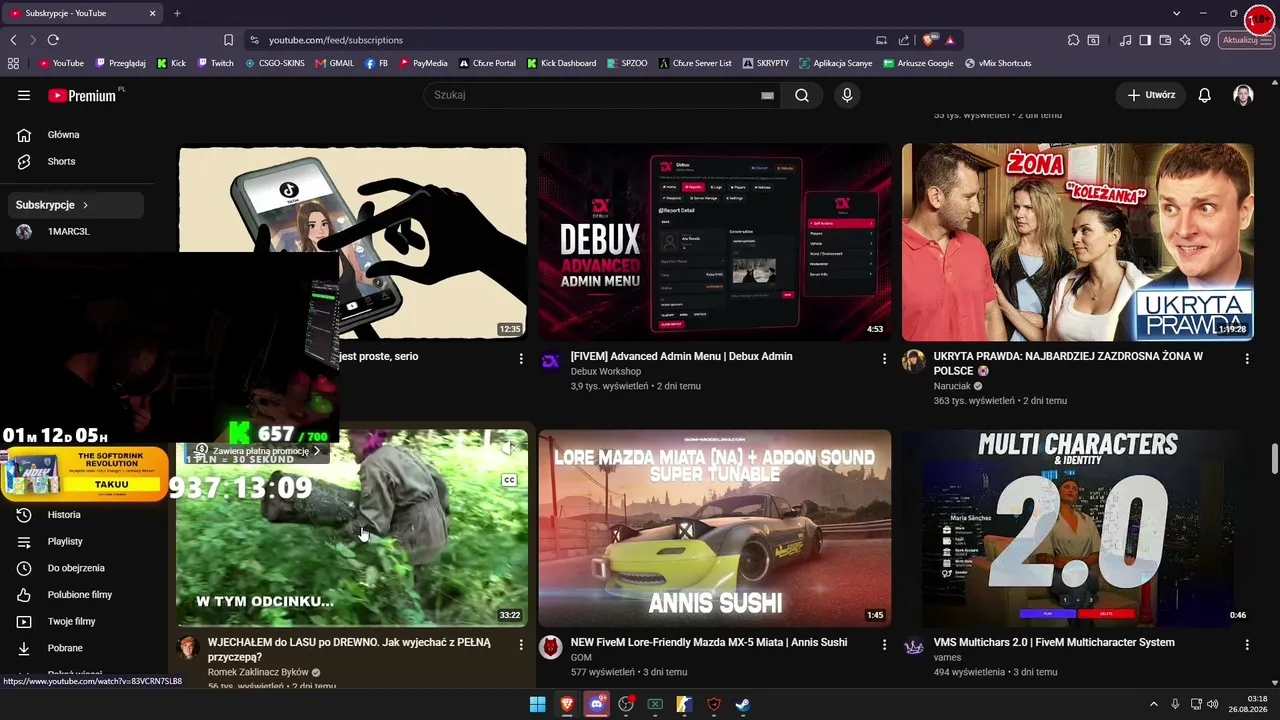Open Główna in the sidebar
This screenshot has width=1280, height=720.
click(63, 135)
